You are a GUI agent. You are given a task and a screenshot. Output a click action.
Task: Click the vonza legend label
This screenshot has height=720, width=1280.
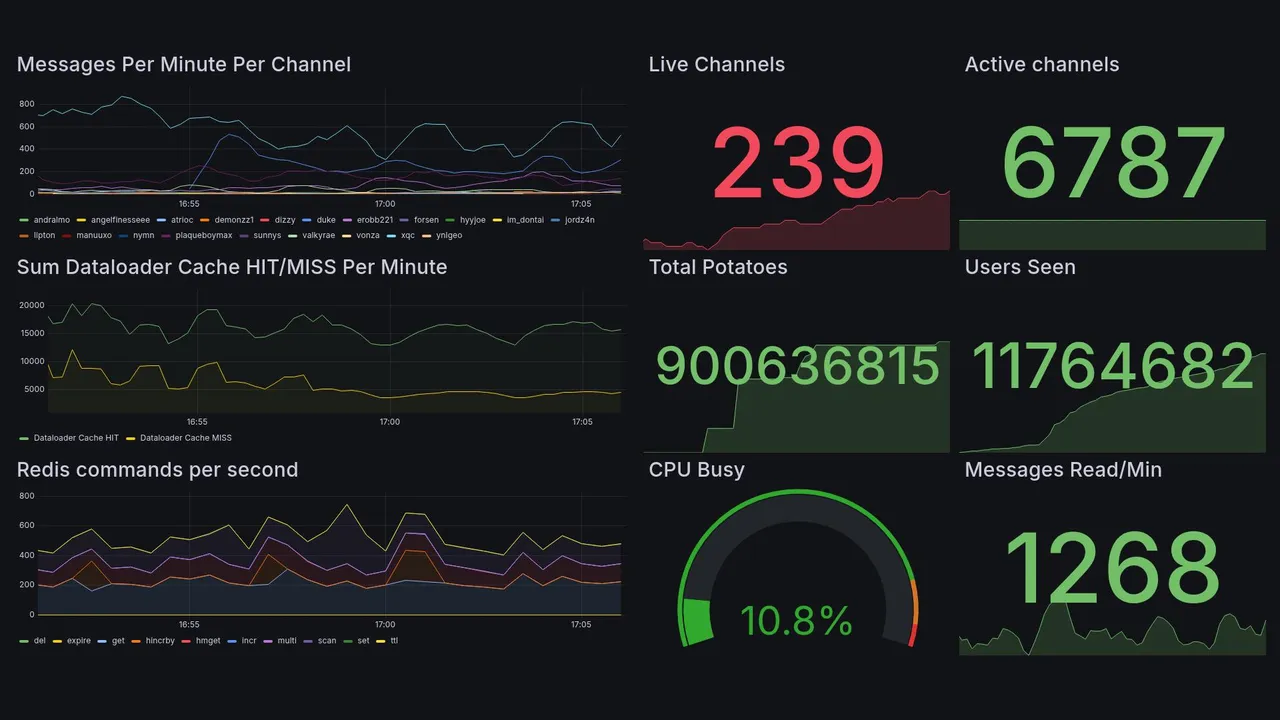click(368, 235)
